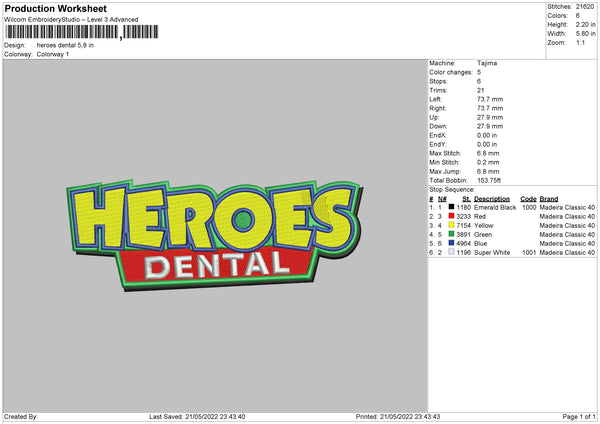600x424 pixels.
Task: Click the 'Description' column header
Action: click(x=492, y=199)
